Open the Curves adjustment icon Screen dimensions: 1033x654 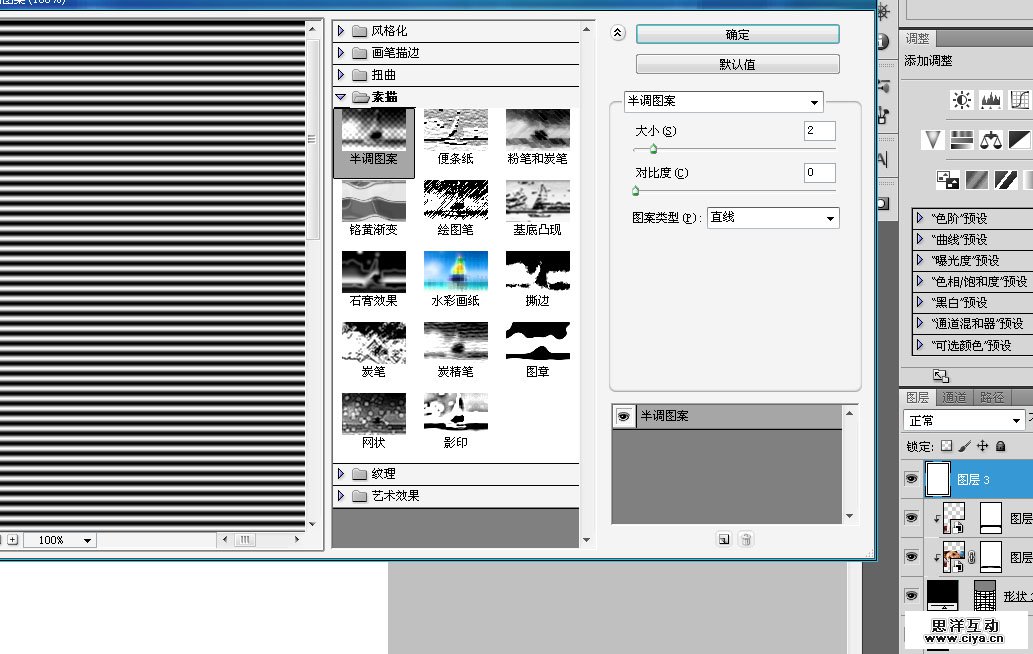pyautogui.click(x=1021, y=100)
